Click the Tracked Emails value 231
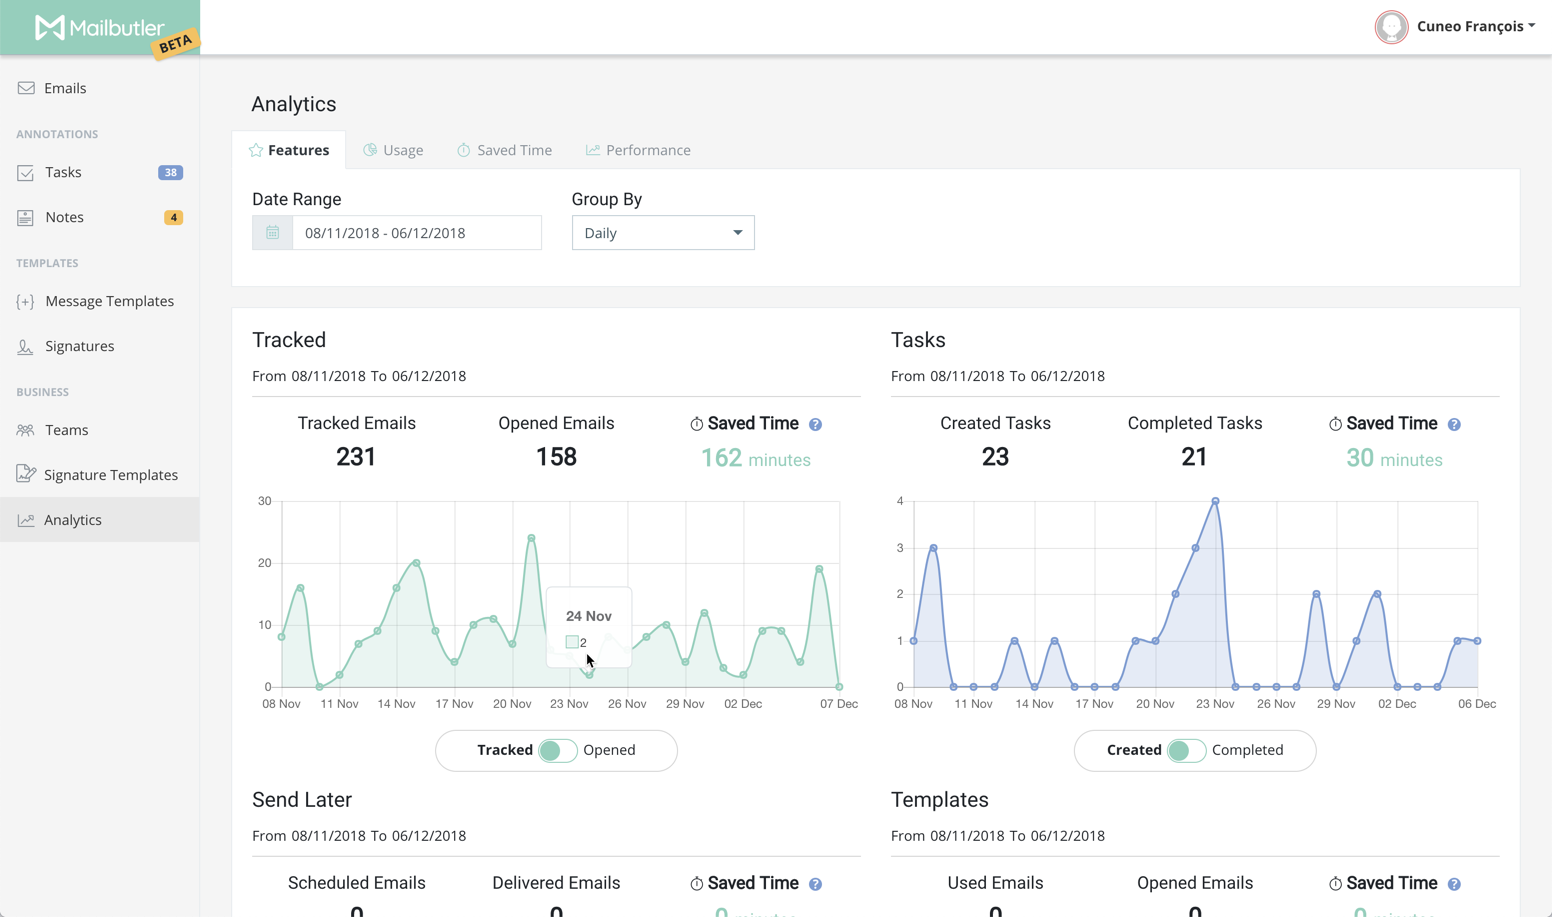This screenshot has width=1552, height=917. click(356, 457)
